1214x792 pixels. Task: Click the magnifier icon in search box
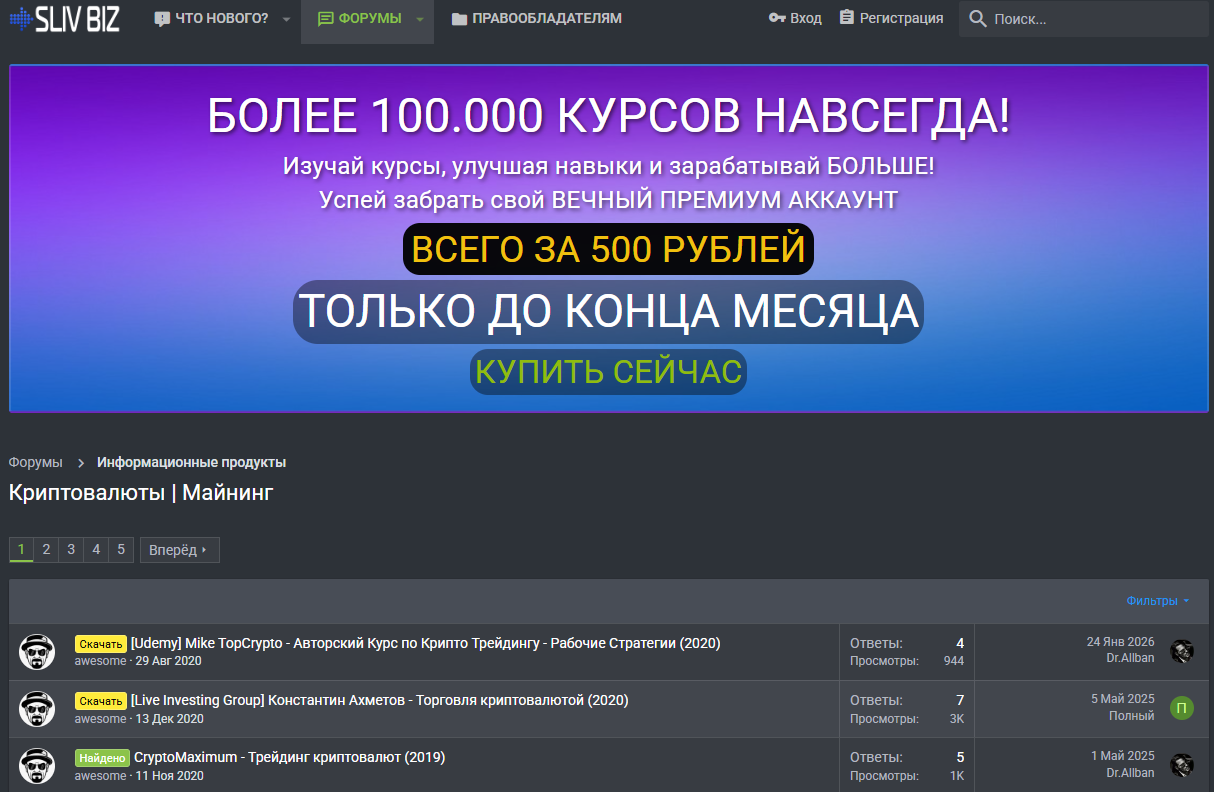978,19
